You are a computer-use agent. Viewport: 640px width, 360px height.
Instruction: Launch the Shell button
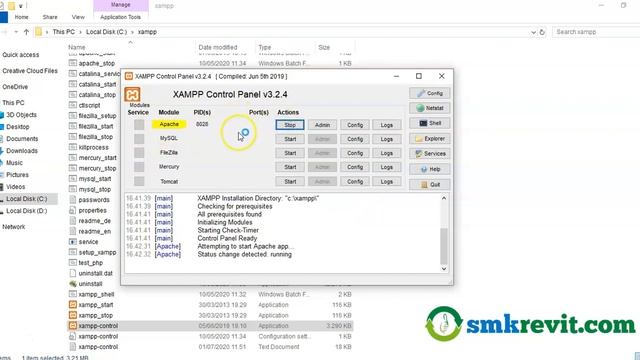430,123
